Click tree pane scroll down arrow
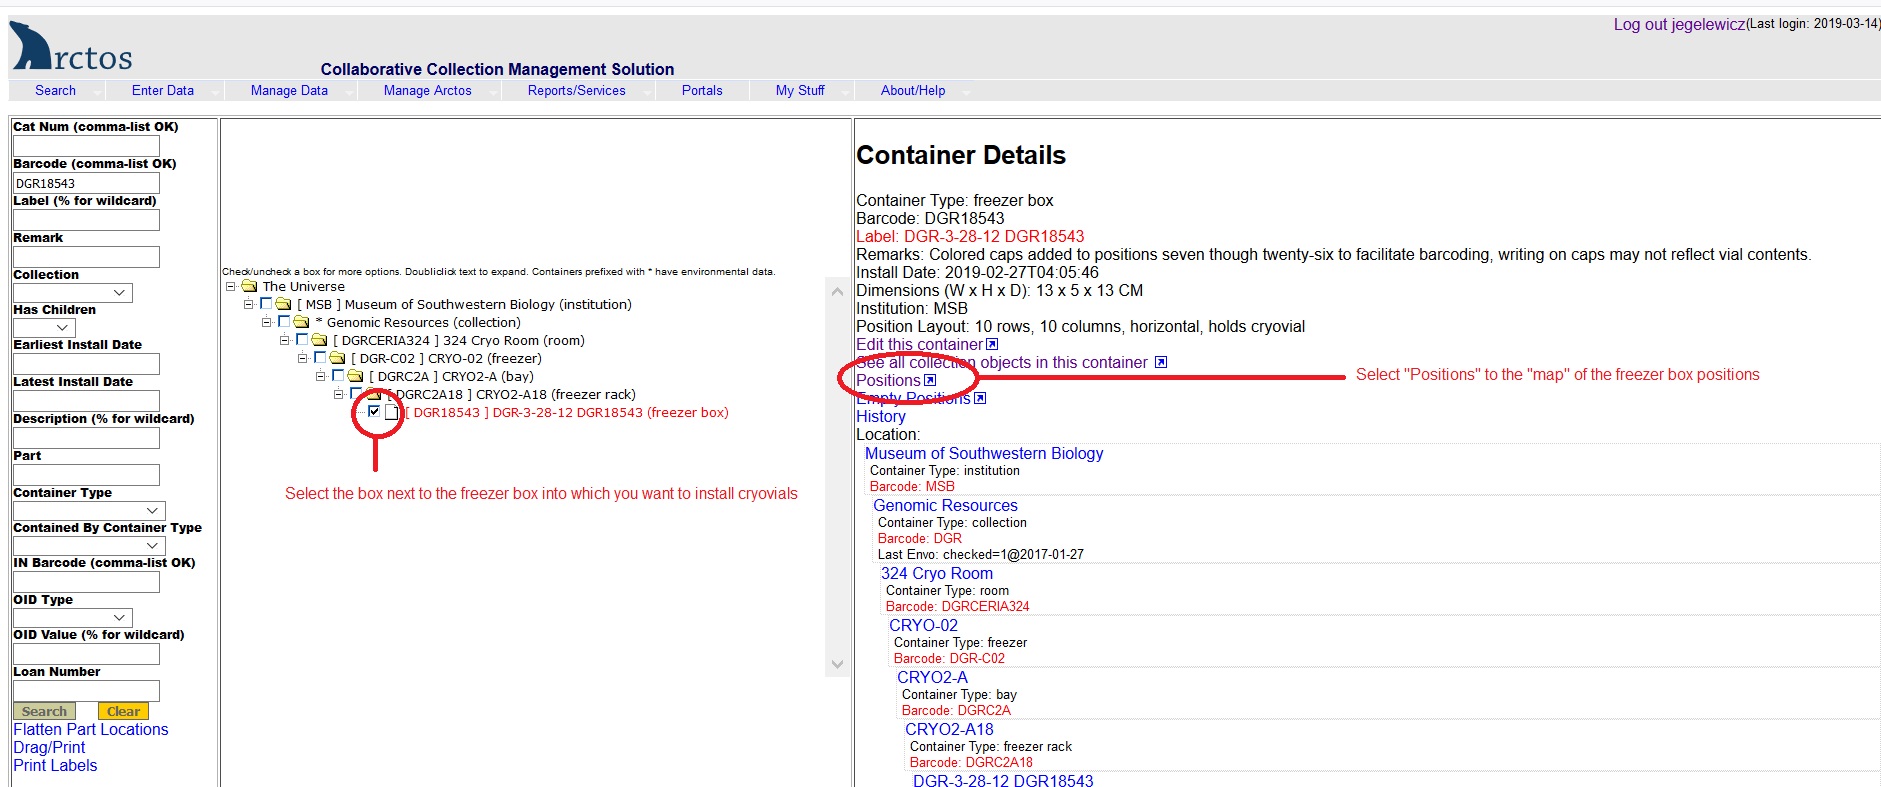Screen dimensions: 1881x787 point(838,664)
